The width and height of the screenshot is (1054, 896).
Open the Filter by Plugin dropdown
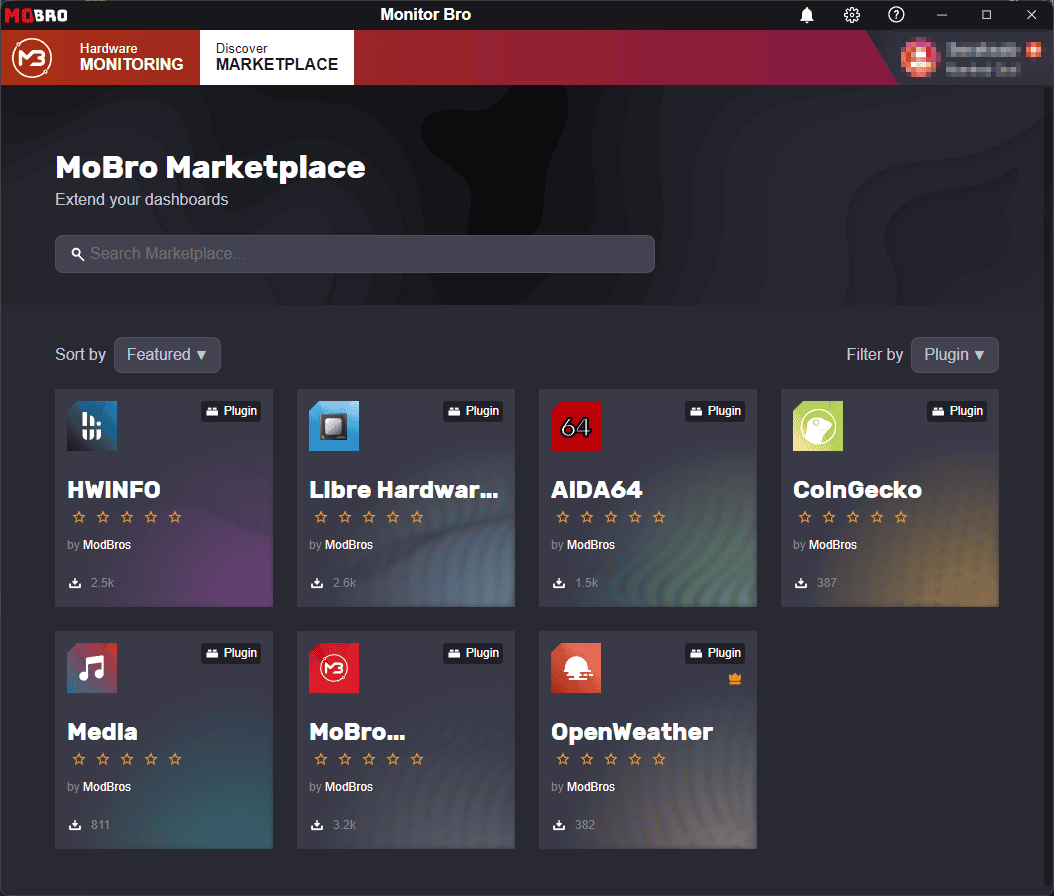click(x=955, y=355)
